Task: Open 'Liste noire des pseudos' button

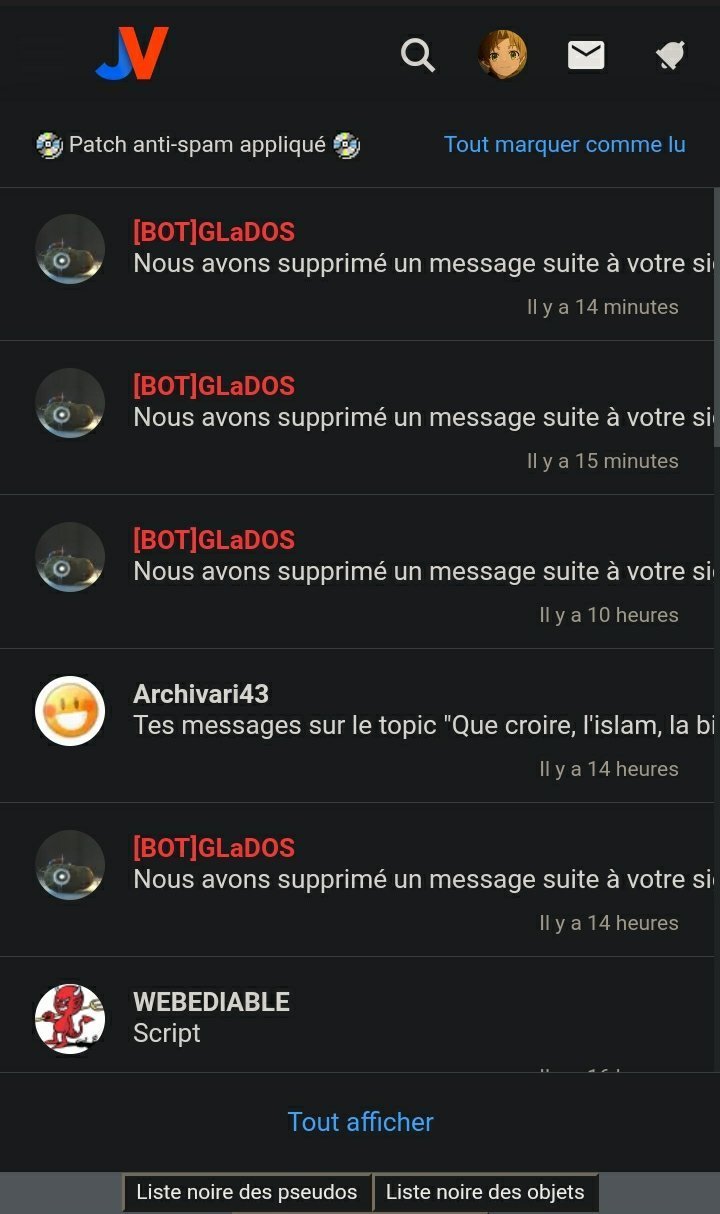Action: 247,1192
